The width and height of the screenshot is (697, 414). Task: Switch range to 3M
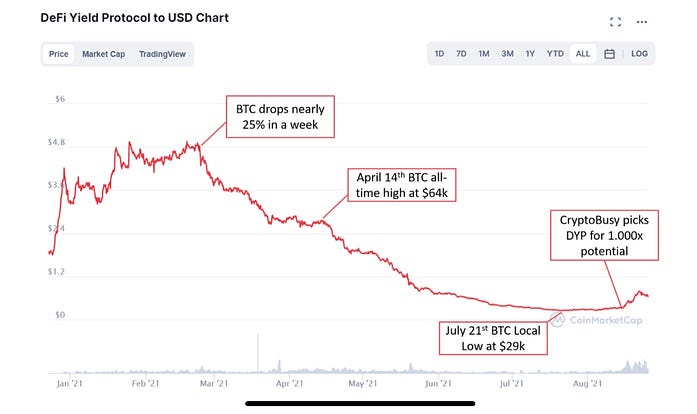click(x=508, y=54)
